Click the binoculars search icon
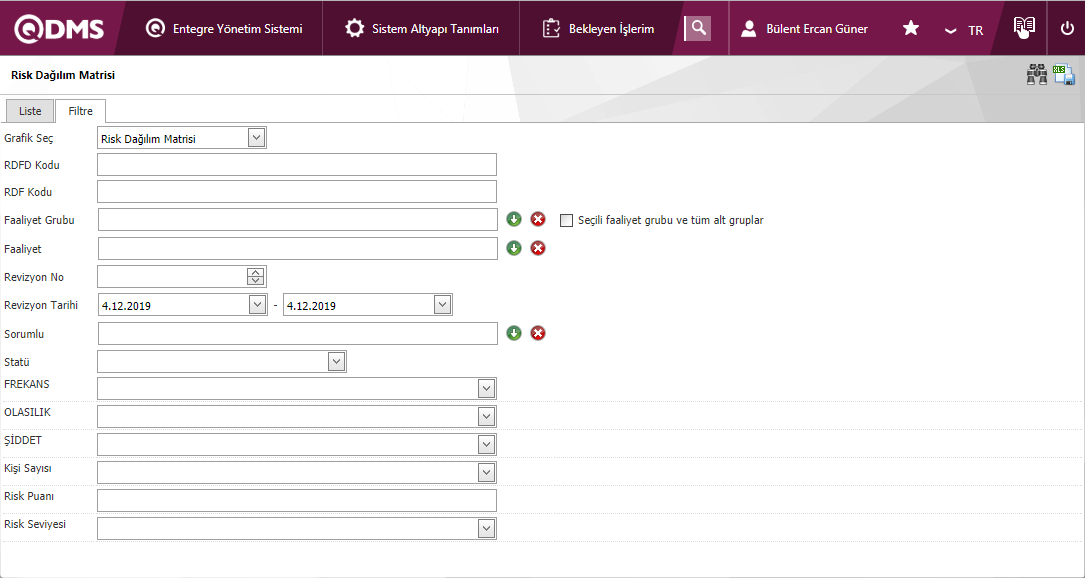 [x=1037, y=75]
